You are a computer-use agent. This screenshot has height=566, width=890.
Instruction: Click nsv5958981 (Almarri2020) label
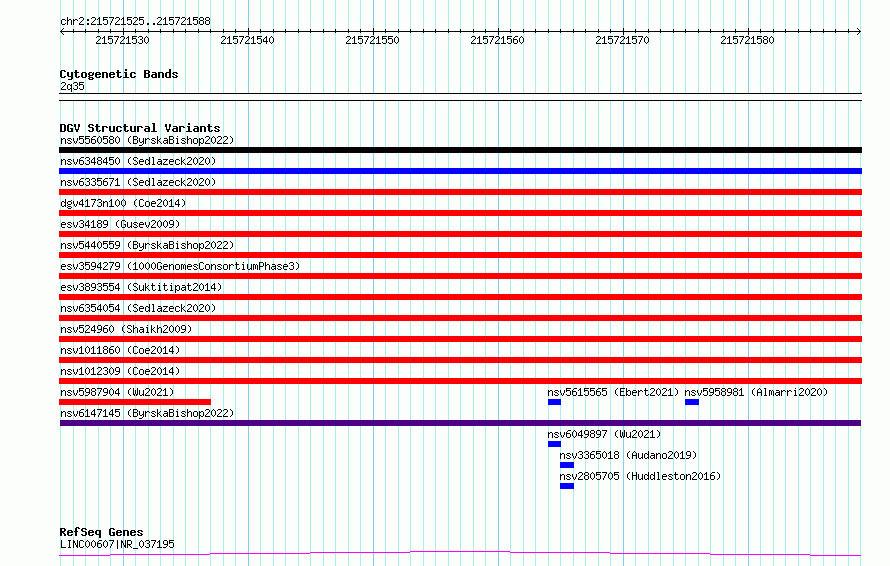coord(756,392)
